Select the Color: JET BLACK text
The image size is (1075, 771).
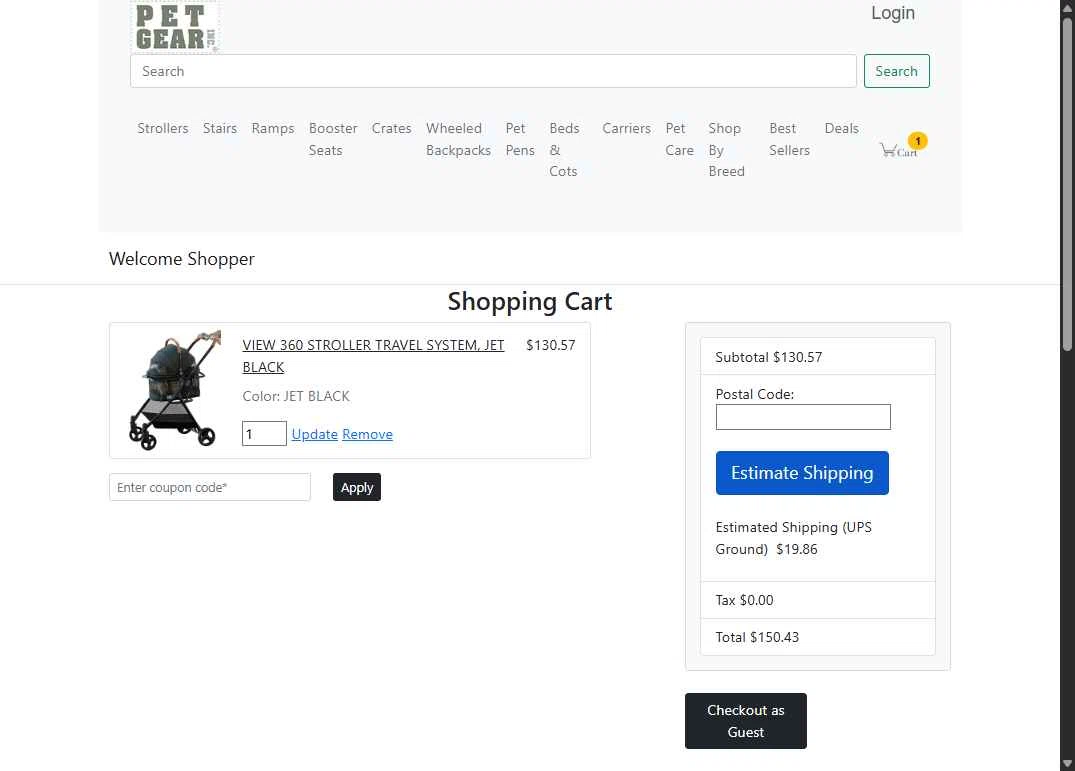point(295,396)
